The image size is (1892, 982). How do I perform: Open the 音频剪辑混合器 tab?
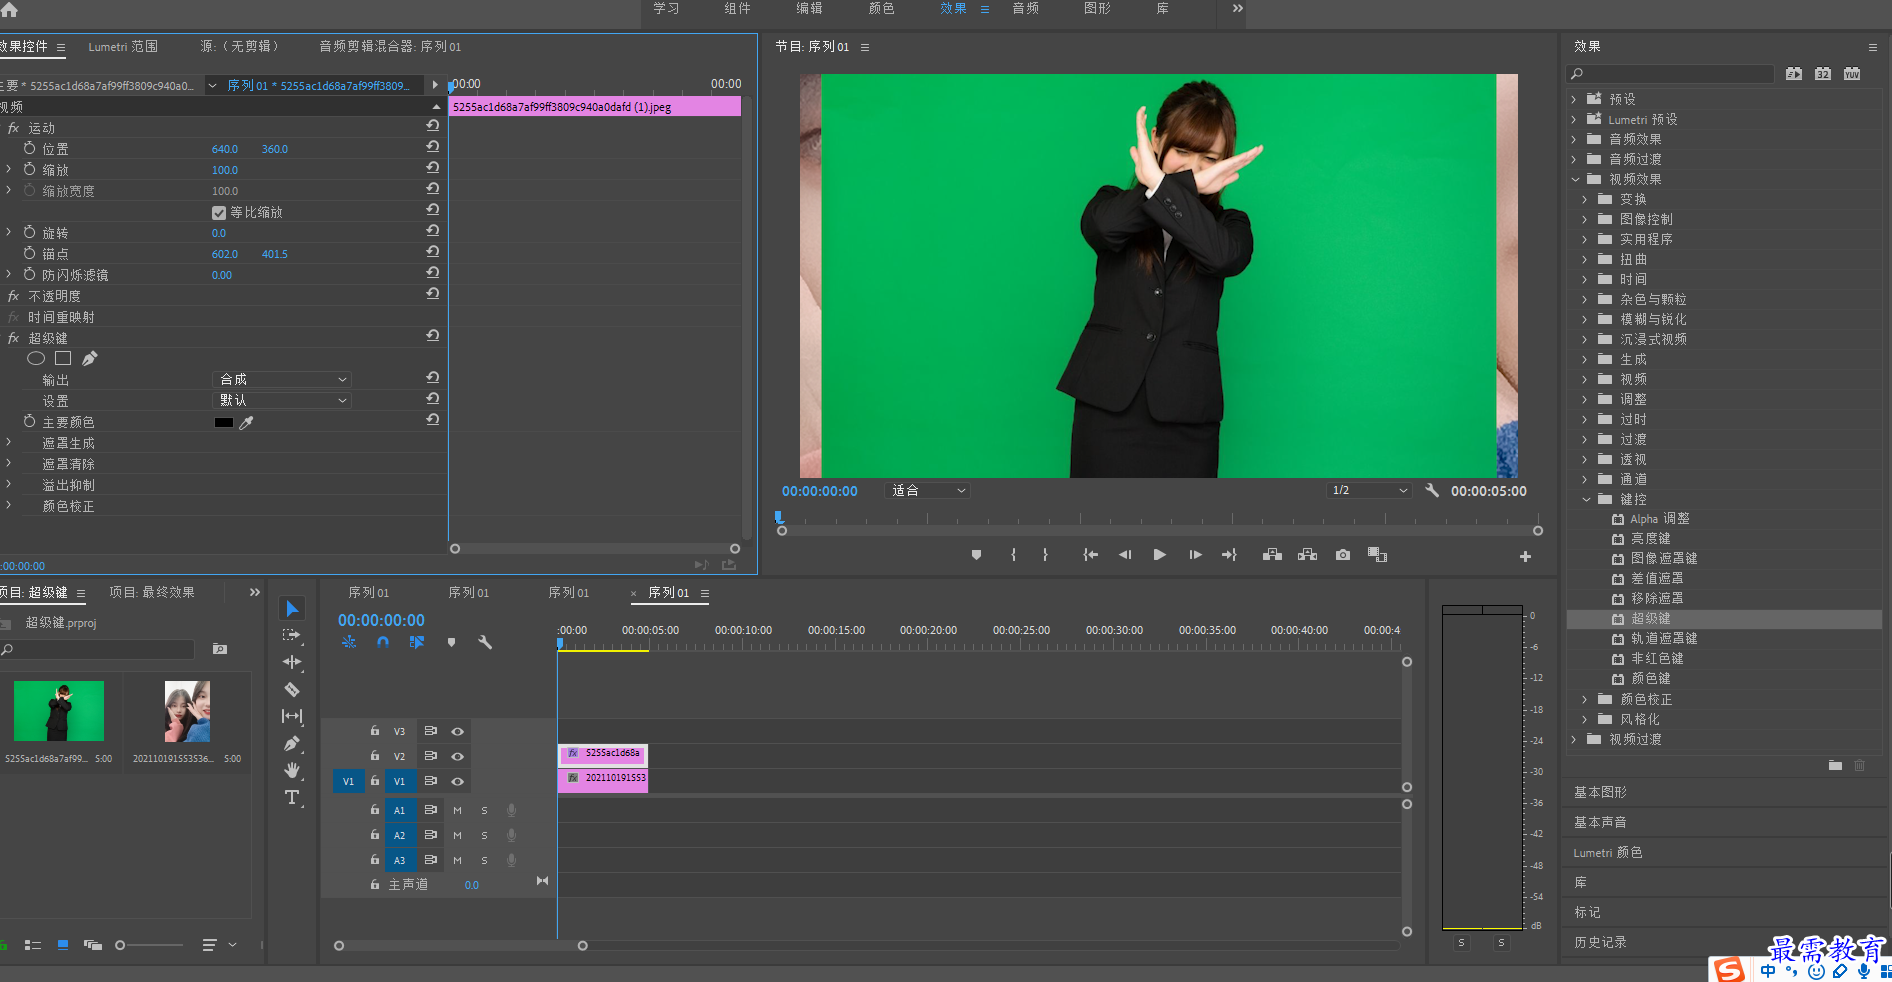(x=390, y=46)
